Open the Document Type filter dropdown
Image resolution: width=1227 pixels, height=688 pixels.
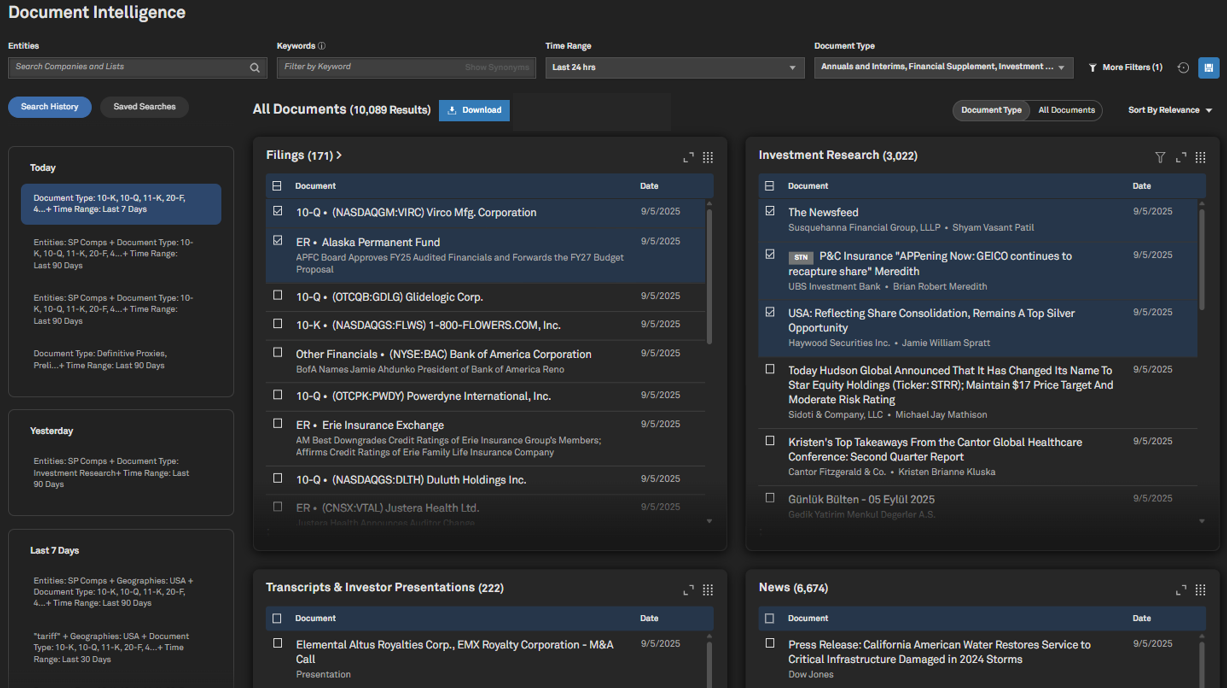coord(943,68)
